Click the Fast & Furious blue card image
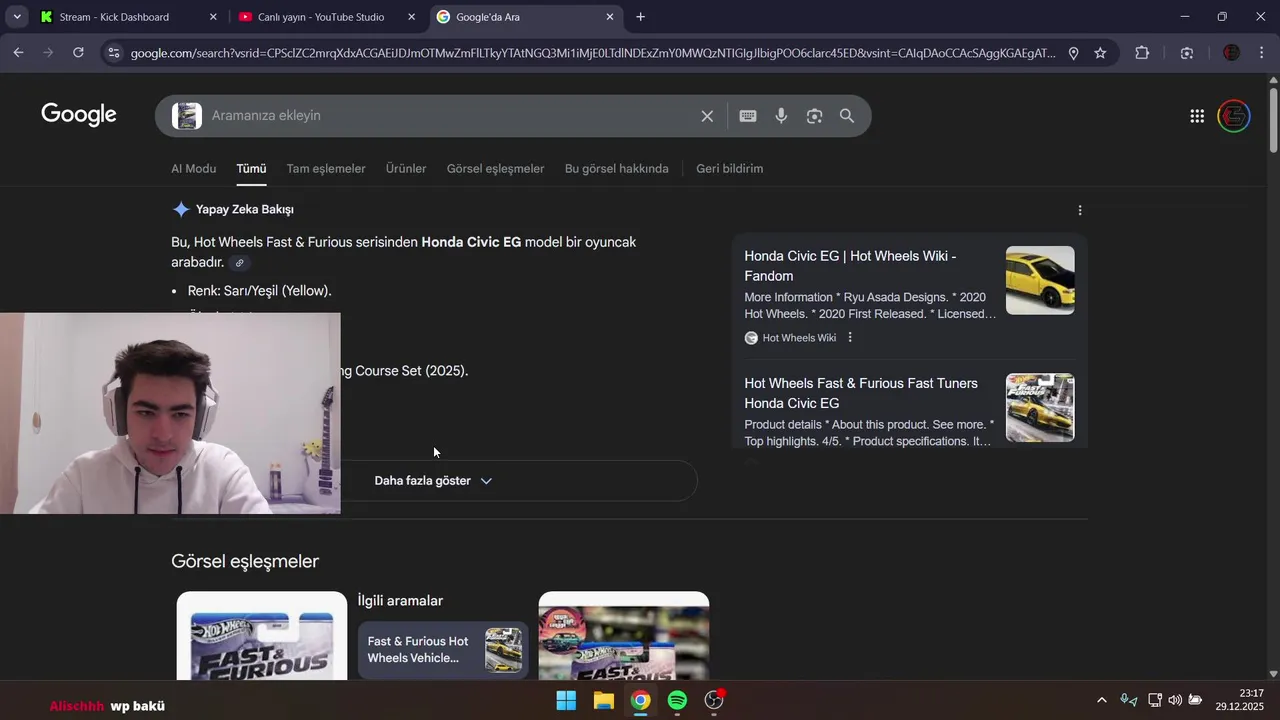Viewport: 1280px width, 720px height. [262, 636]
